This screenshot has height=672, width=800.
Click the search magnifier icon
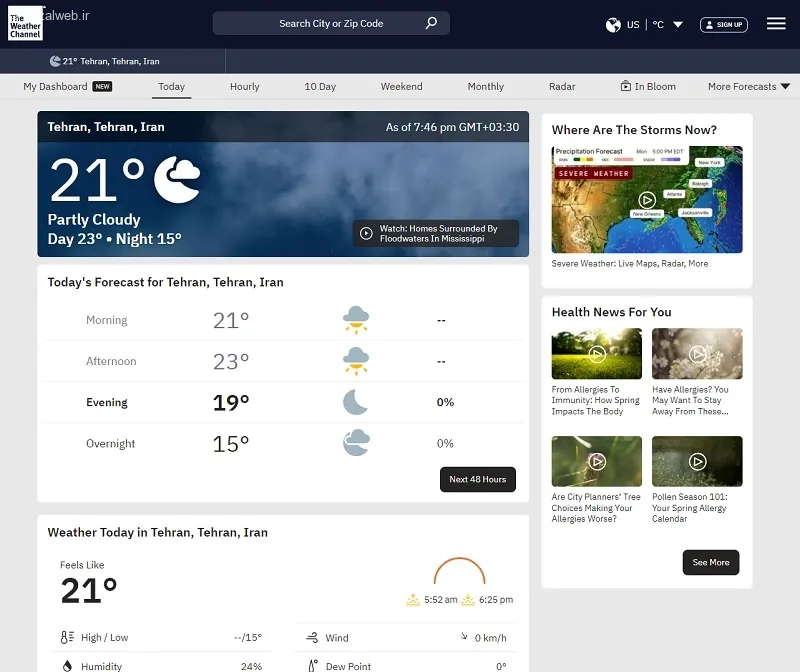point(431,23)
